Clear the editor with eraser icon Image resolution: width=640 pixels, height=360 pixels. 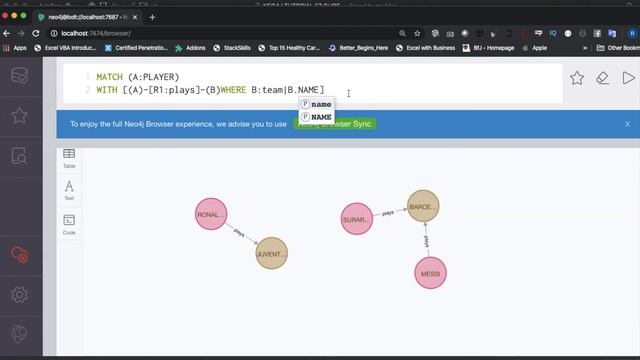(602, 78)
